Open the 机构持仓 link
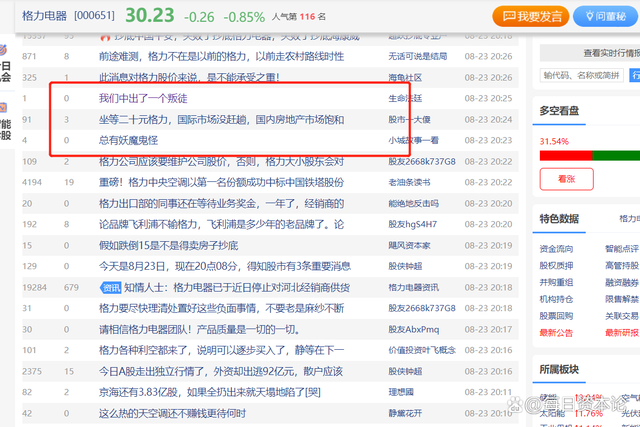Viewport: 640px width, 427px height. coord(556,299)
